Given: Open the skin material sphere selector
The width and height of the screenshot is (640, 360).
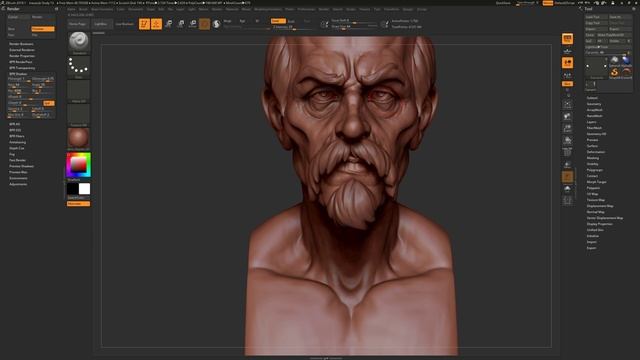Looking at the screenshot, I should (78, 139).
